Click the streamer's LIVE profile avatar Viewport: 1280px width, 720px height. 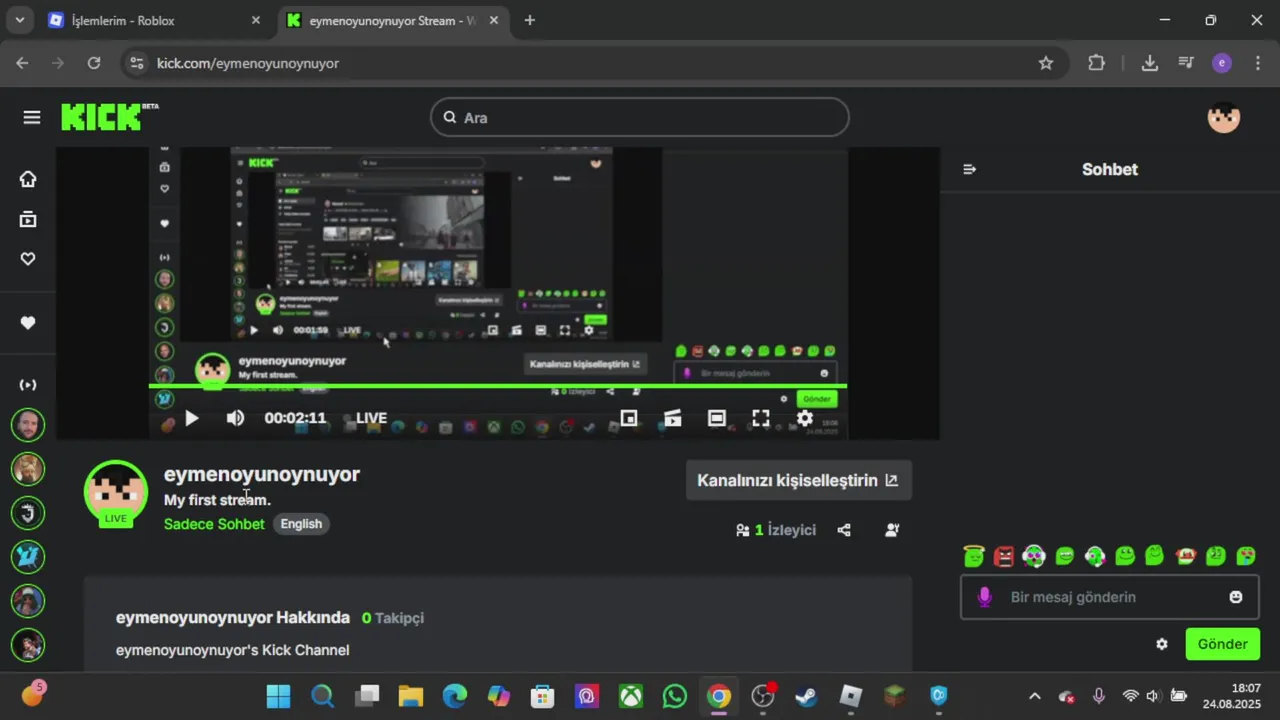116,493
